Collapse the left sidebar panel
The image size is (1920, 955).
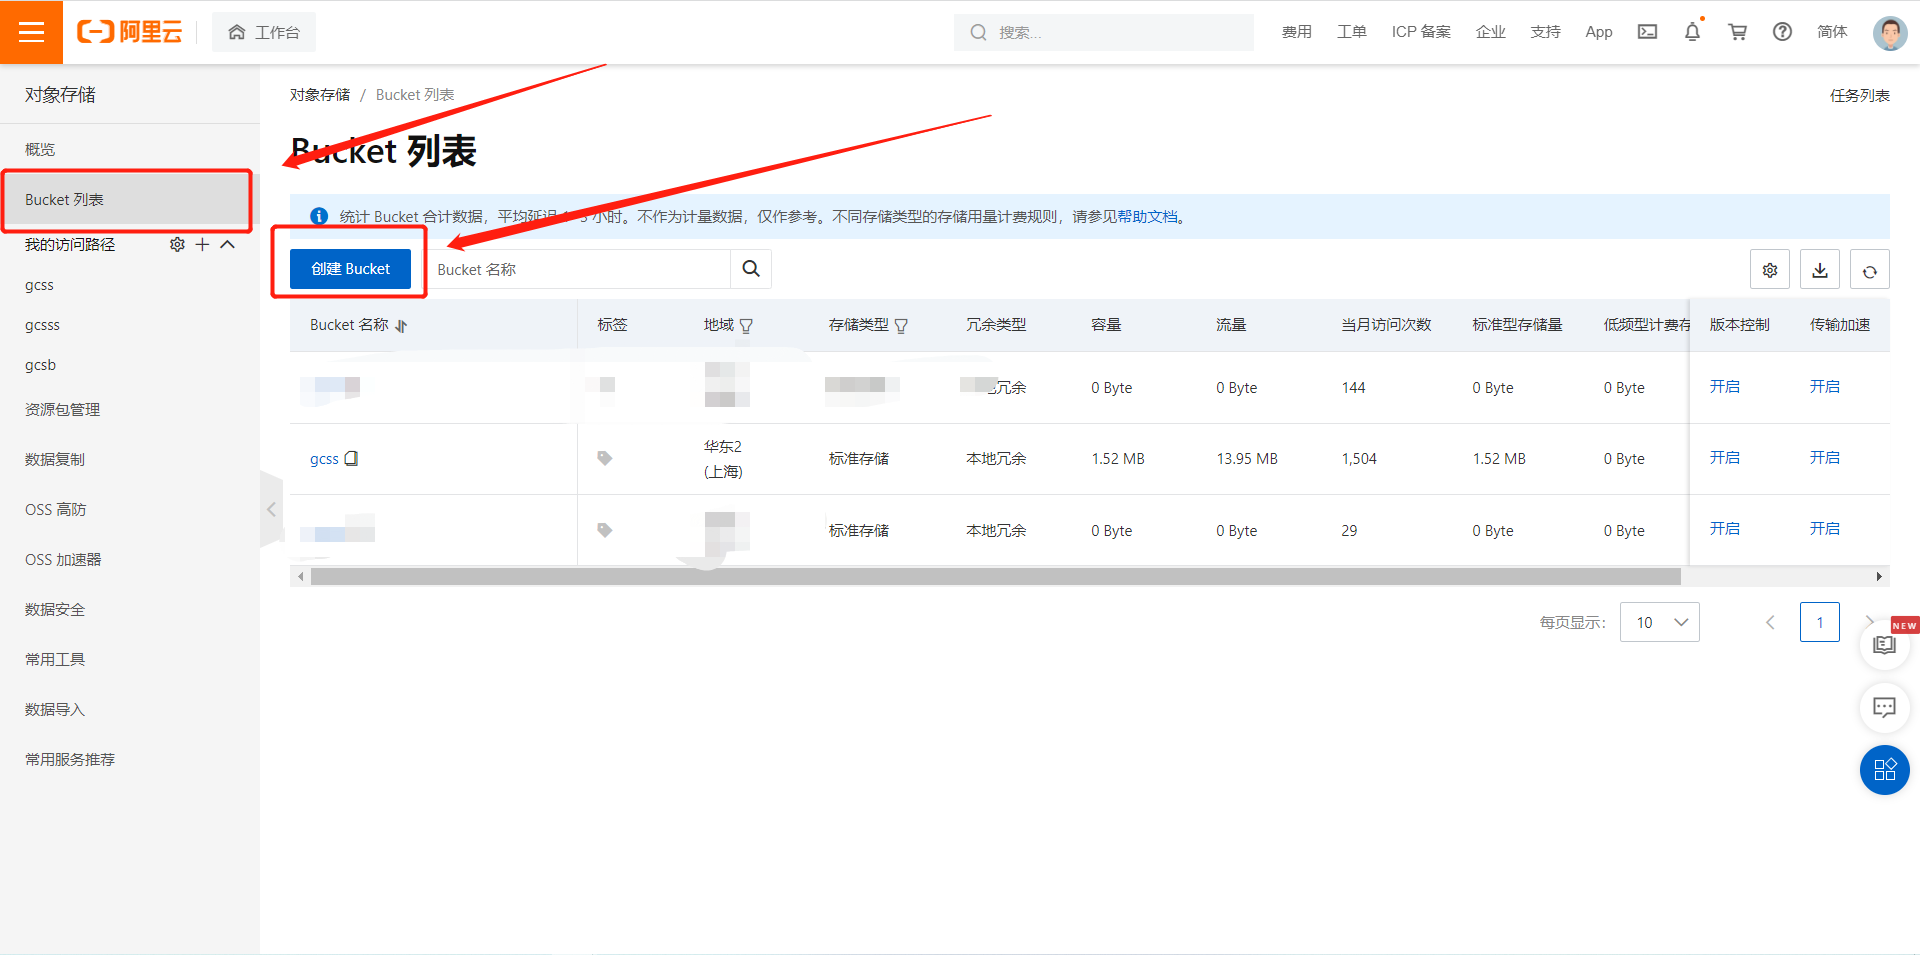[271, 510]
